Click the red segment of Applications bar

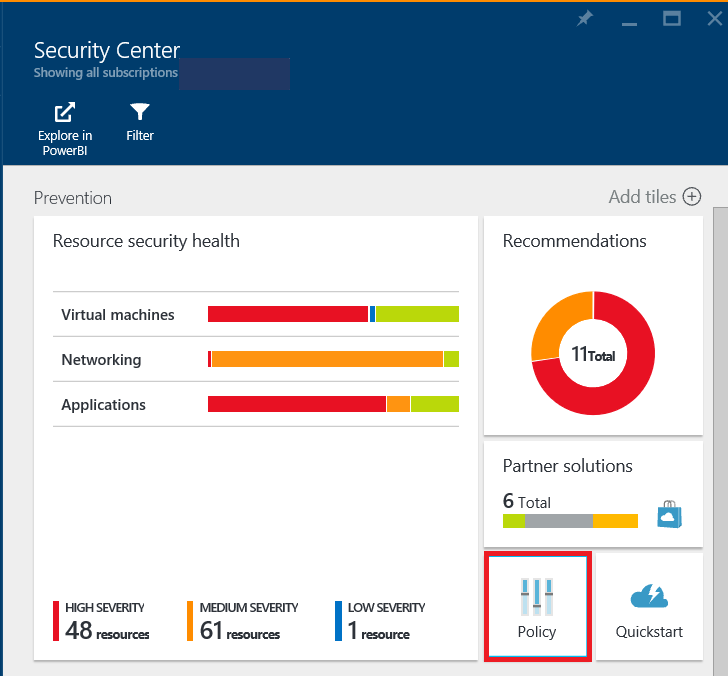297,404
